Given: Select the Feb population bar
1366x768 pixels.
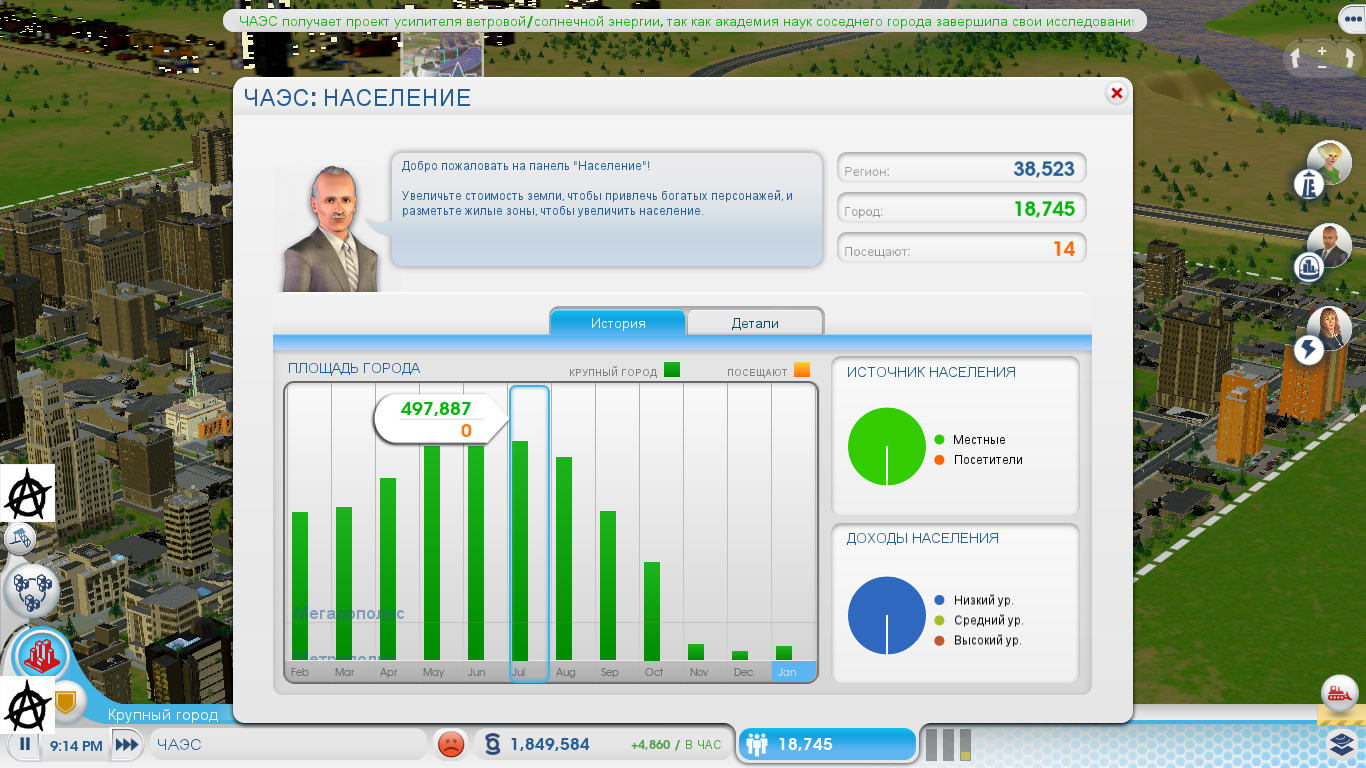Looking at the screenshot, I should (x=300, y=586).
